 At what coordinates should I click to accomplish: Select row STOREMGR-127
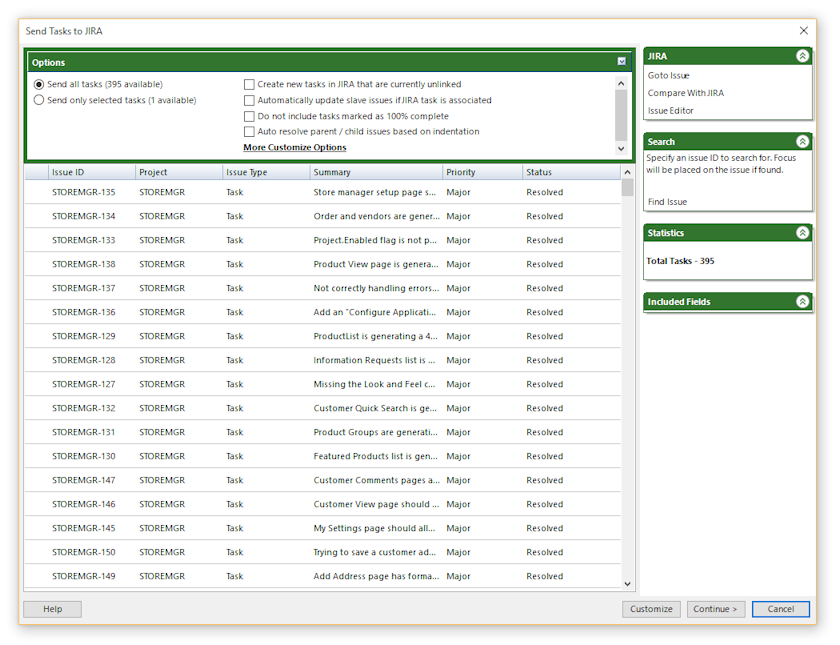click(x=322, y=384)
